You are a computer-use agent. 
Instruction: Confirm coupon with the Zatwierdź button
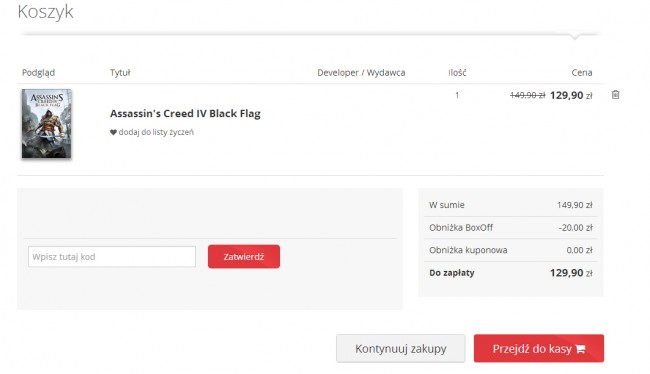(244, 257)
